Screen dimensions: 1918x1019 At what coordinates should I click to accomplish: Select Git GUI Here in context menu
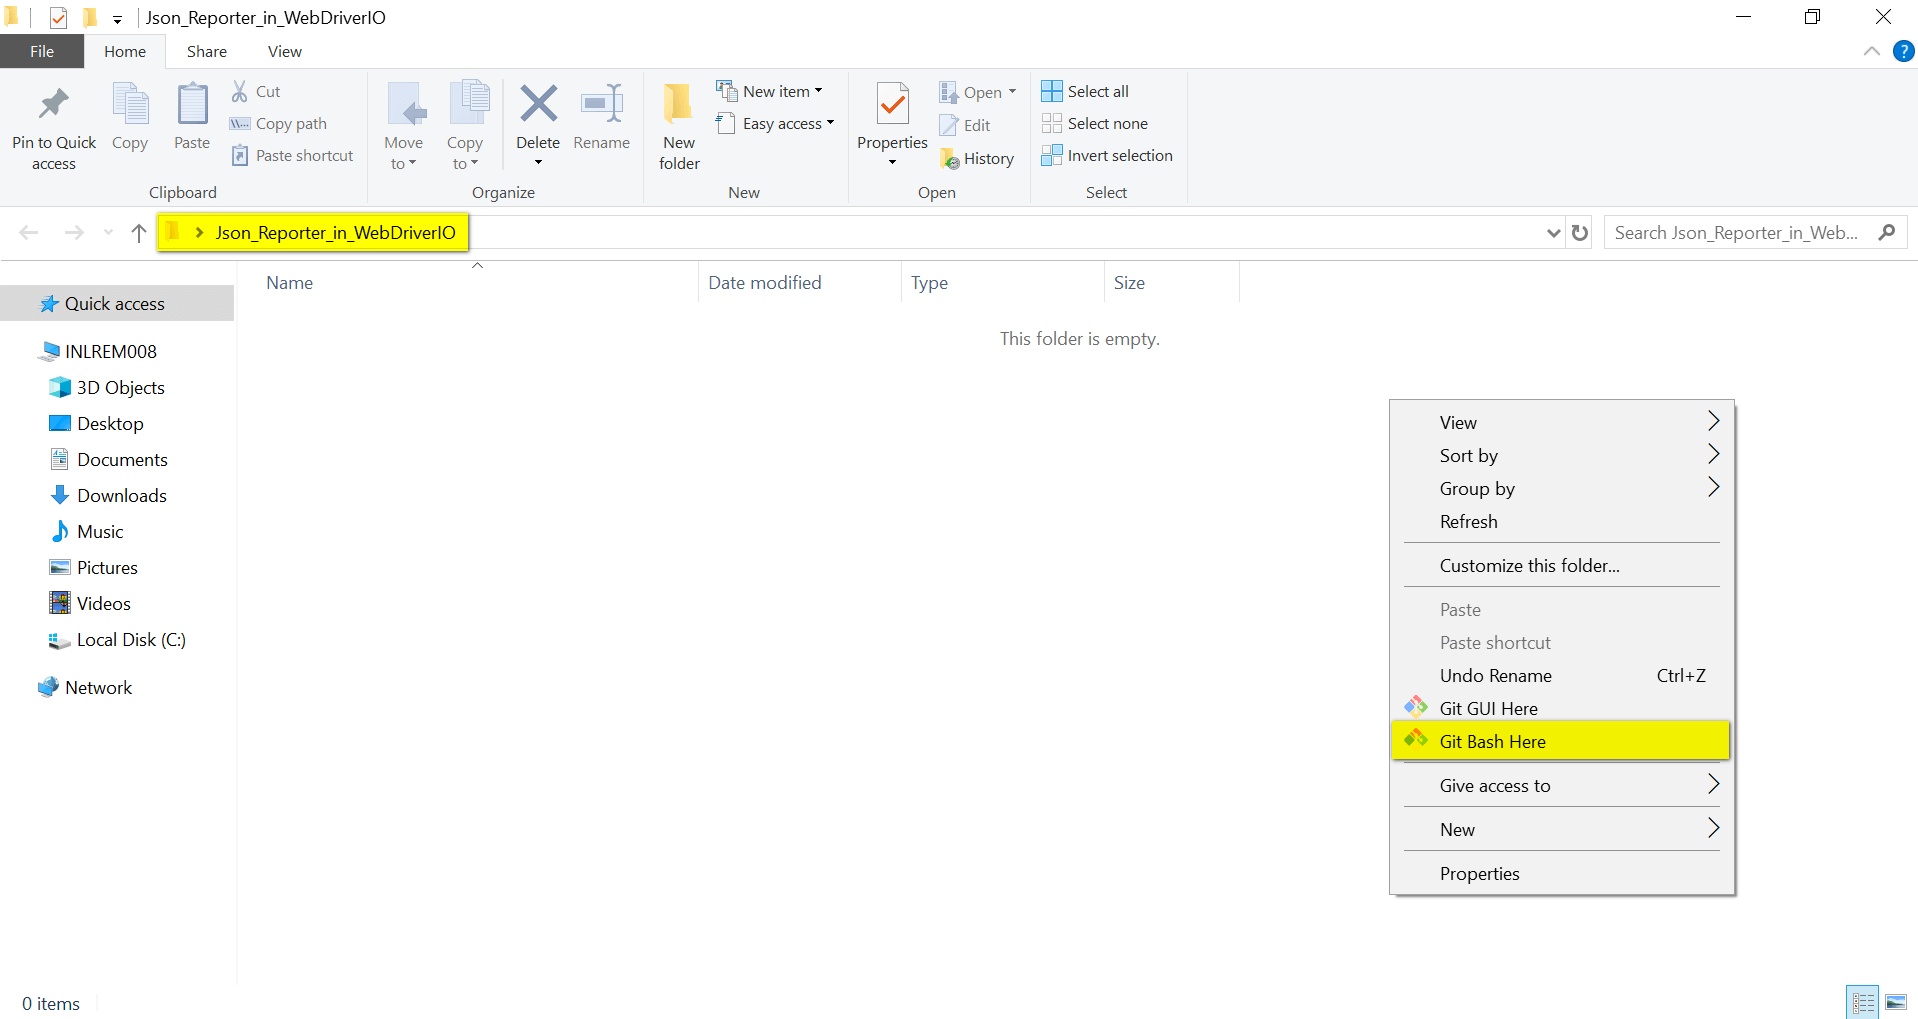1561,709
